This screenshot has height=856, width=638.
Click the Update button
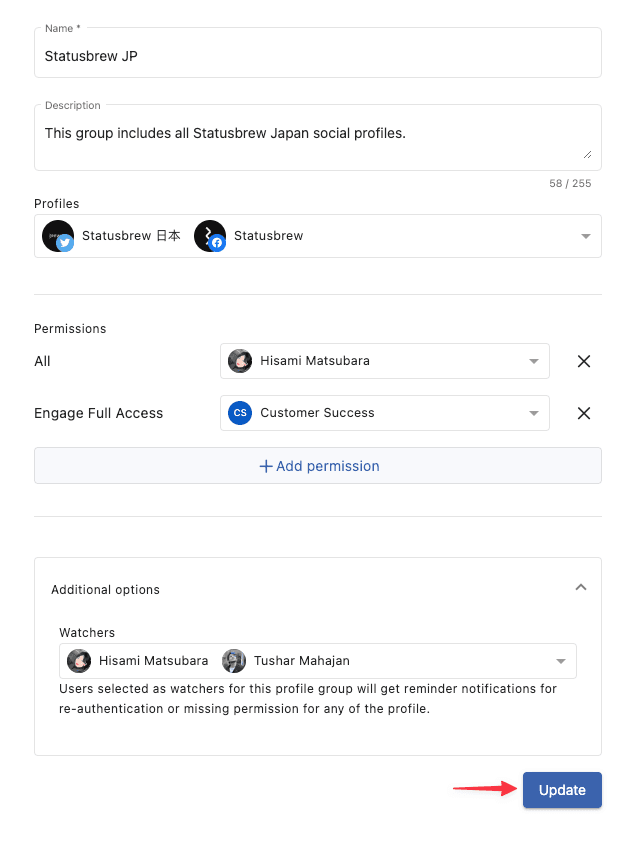562,789
